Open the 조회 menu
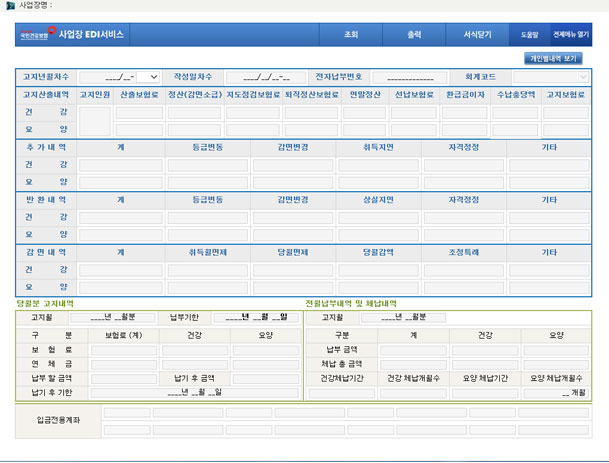 (x=351, y=35)
